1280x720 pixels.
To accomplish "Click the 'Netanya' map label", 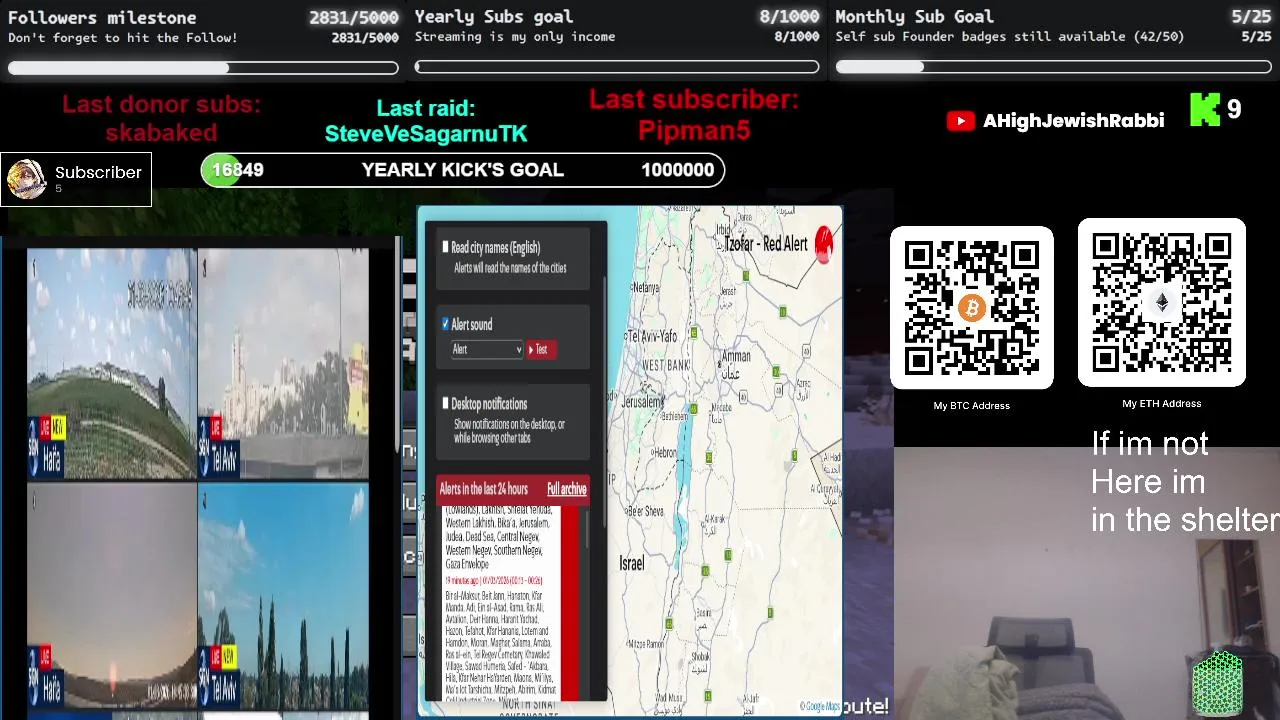I will click(646, 287).
